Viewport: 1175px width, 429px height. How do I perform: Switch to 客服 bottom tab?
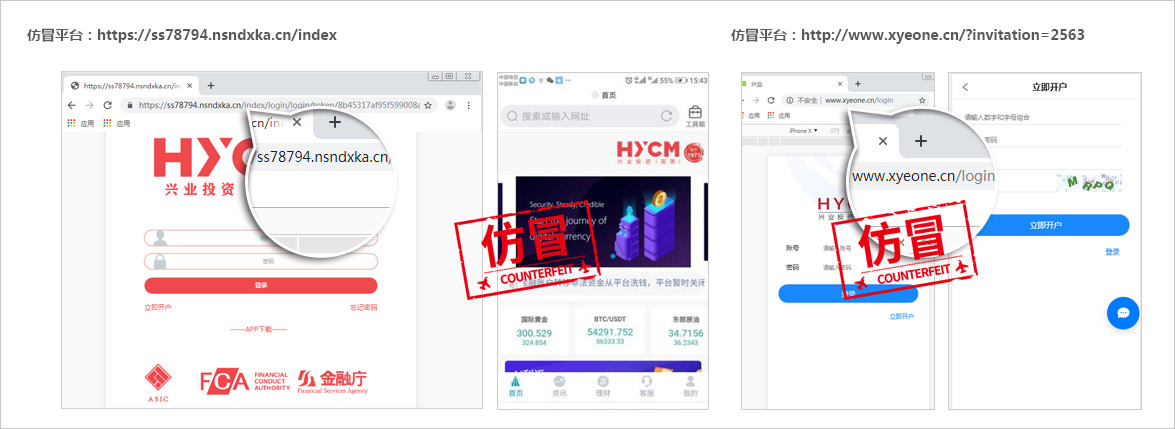pyautogui.click(x=647, y=386)
